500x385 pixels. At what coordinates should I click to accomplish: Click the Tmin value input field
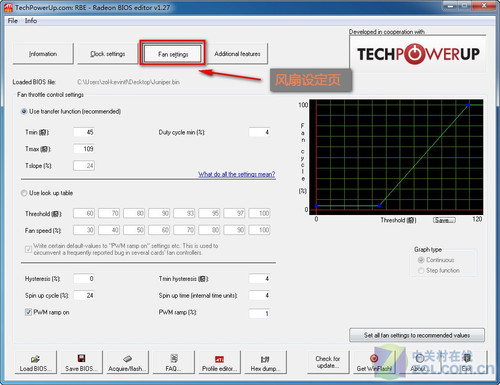click(x=84, y=132)
